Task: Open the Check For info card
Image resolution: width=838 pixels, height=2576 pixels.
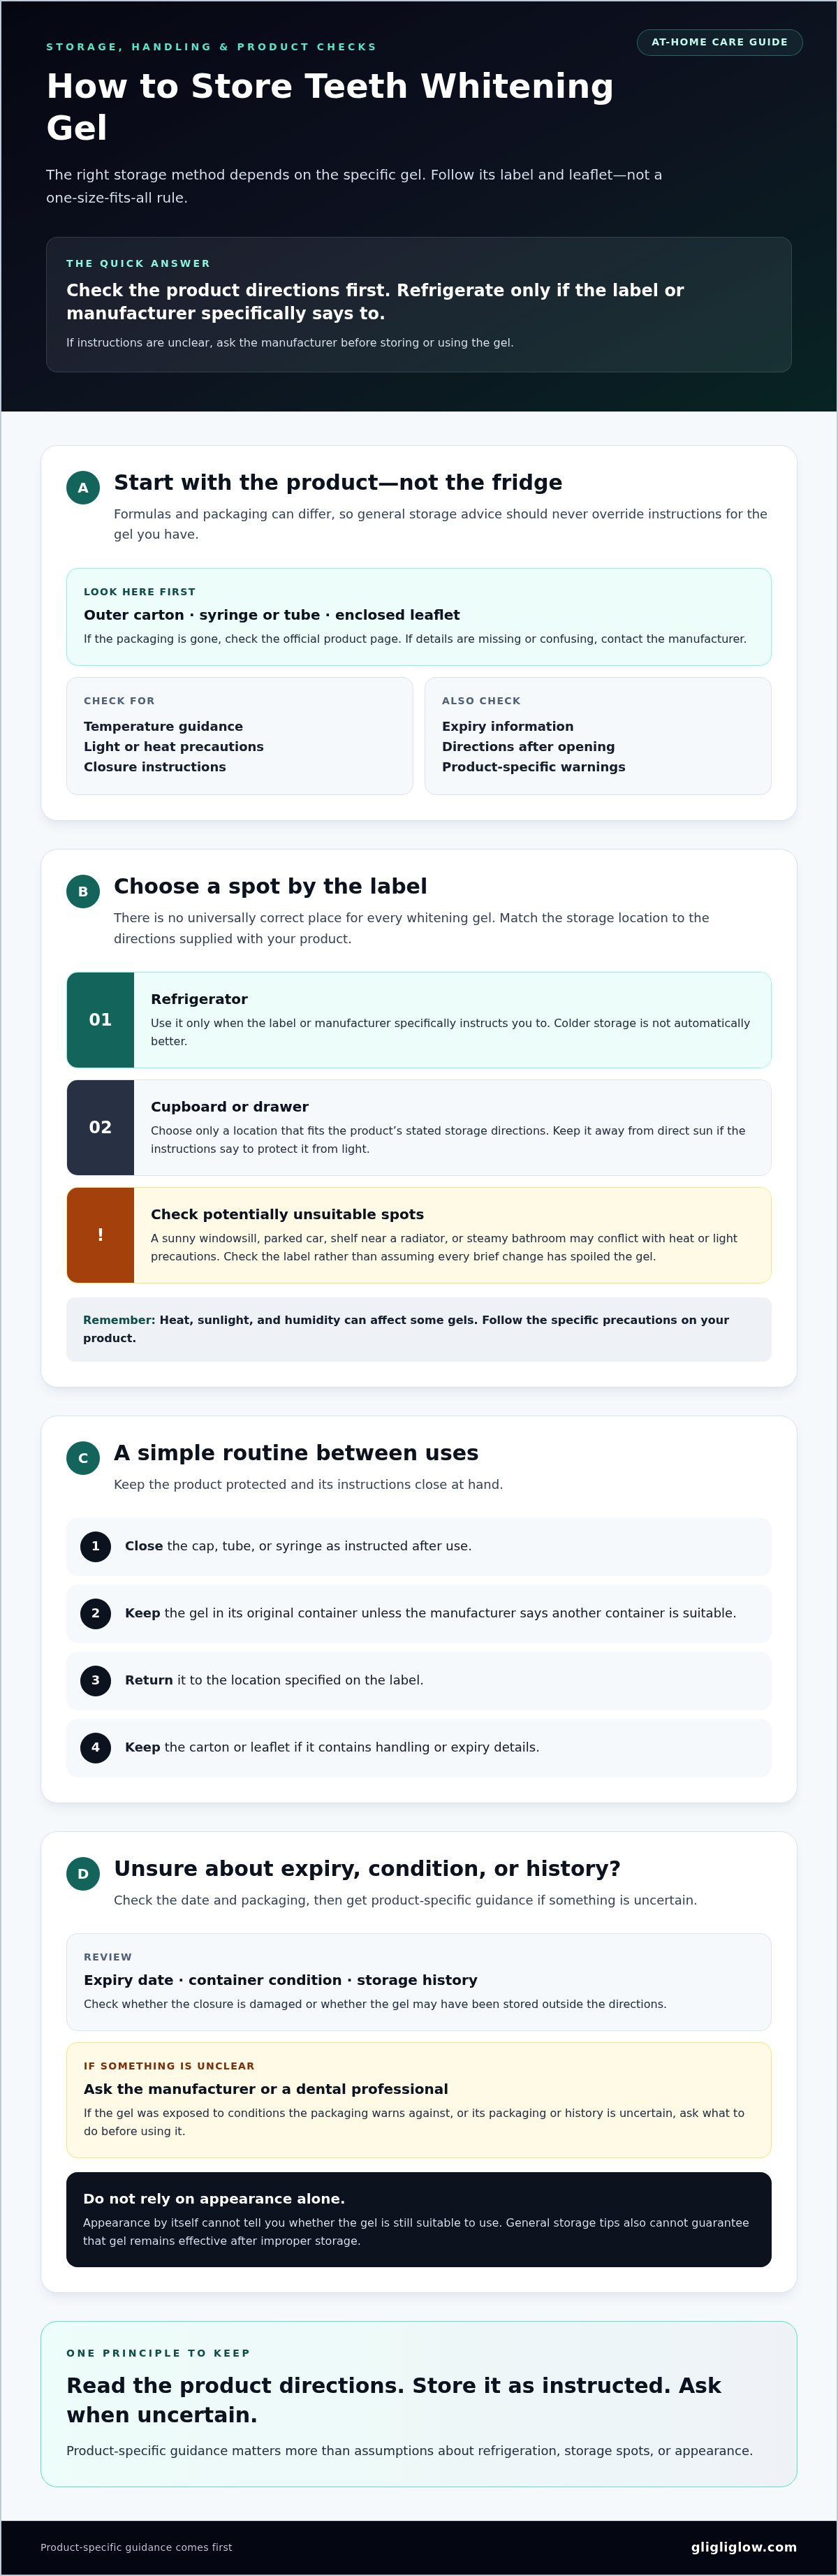Action: [x=240, y=736]
